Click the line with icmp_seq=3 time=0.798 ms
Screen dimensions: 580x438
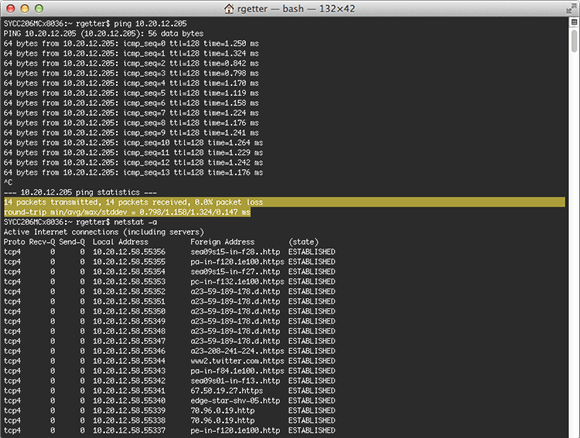pos(131,73)
